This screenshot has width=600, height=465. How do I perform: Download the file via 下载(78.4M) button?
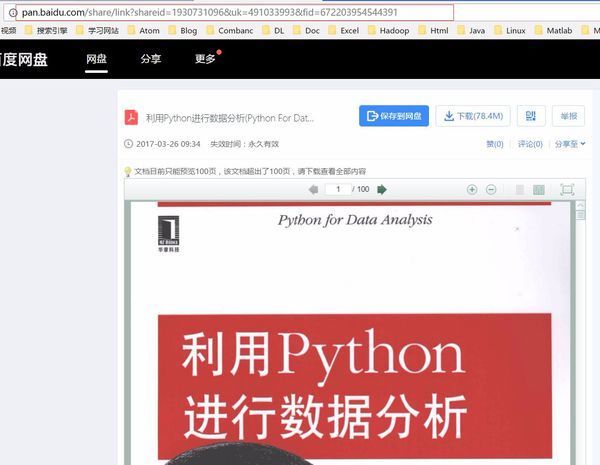[473, 116]
